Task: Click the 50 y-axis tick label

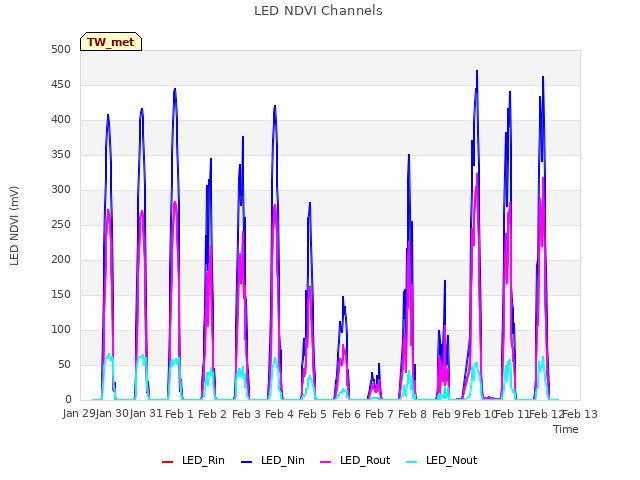Action: (64, 364)
